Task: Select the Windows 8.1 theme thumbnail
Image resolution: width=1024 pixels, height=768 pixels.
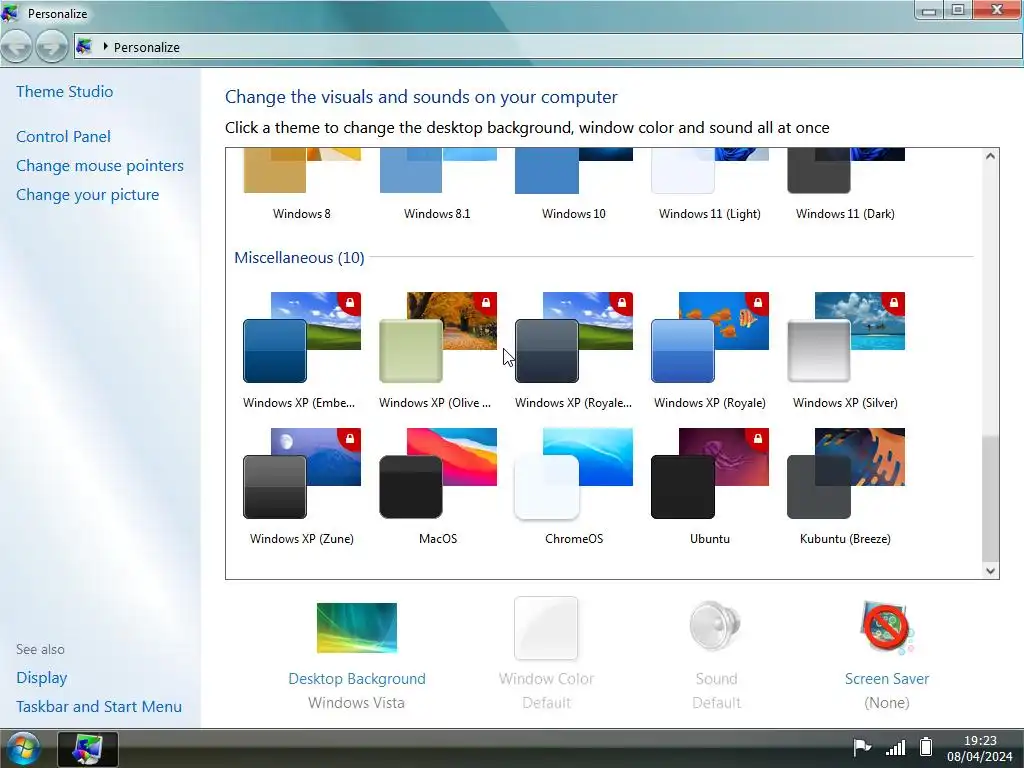Action: [438, 171]
